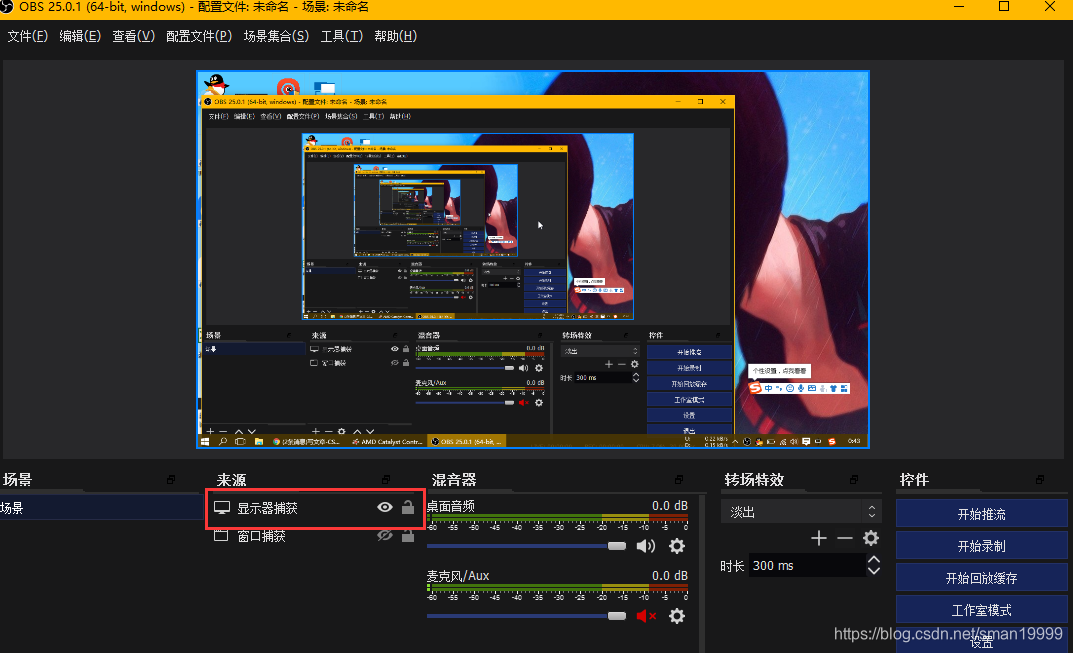This screenshot has height=653, width=1073.
Task: Click the 桌面音频 0.0 dB value
Action: [670, 506]
